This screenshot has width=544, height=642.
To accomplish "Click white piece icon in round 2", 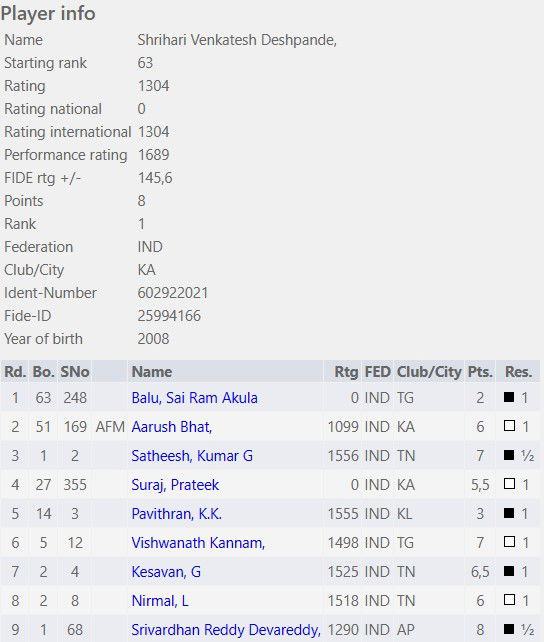I will 509,426.
